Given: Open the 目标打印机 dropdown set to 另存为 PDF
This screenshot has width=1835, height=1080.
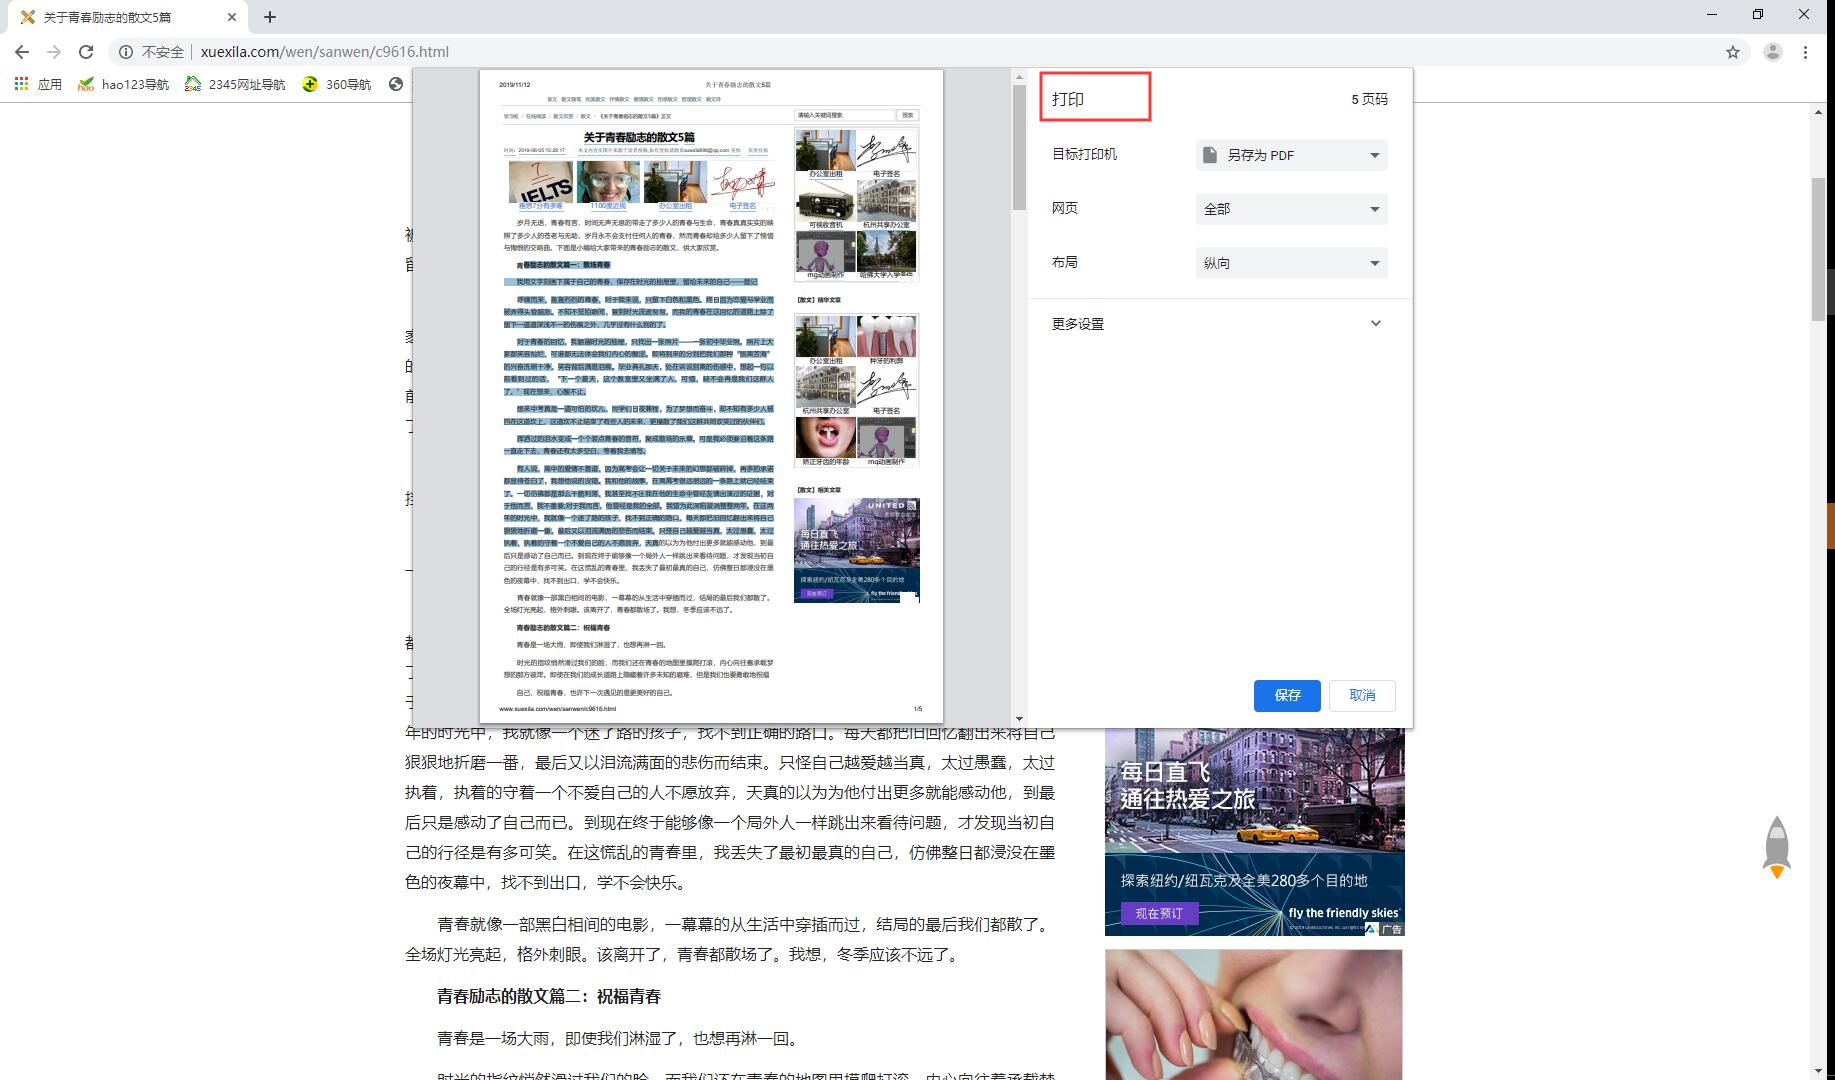Looking at the screenshot, I should [x=1292, y=155].
